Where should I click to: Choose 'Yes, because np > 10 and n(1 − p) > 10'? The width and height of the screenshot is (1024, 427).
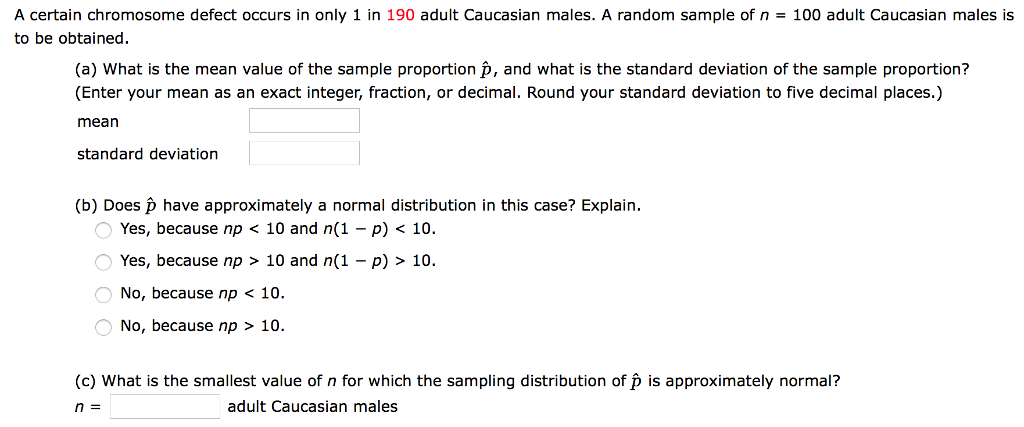point(104,261)
